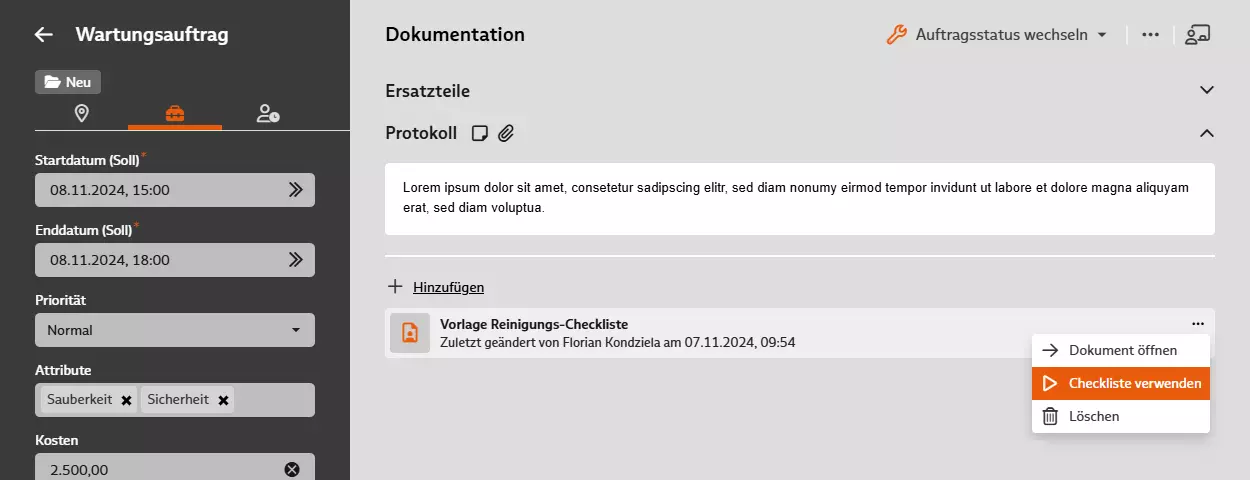Open Auftragsstatus wechseln dropdown
Image resolution: width=1250 pixels, height=480 pixels.
point(997,35)
